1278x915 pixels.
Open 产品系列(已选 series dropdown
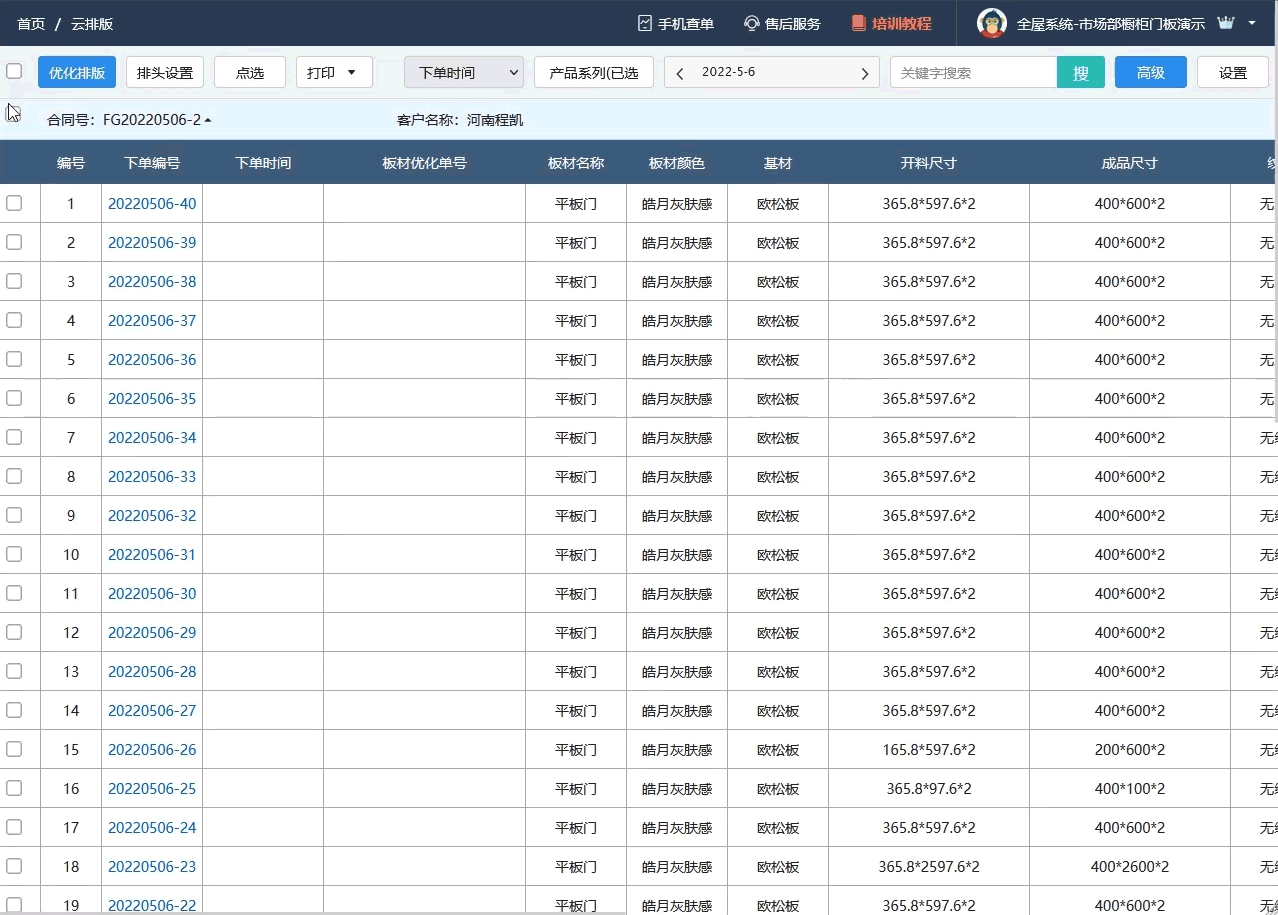[594, 72]
